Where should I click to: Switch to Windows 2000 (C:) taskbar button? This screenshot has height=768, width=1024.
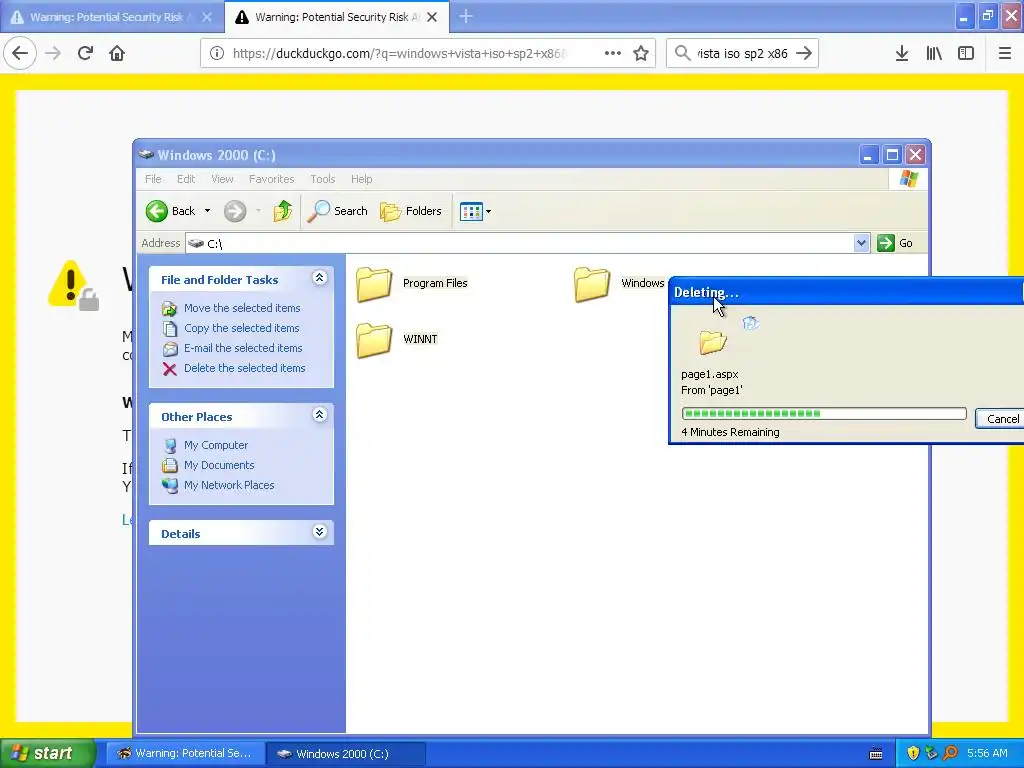[x=345, y=753]
